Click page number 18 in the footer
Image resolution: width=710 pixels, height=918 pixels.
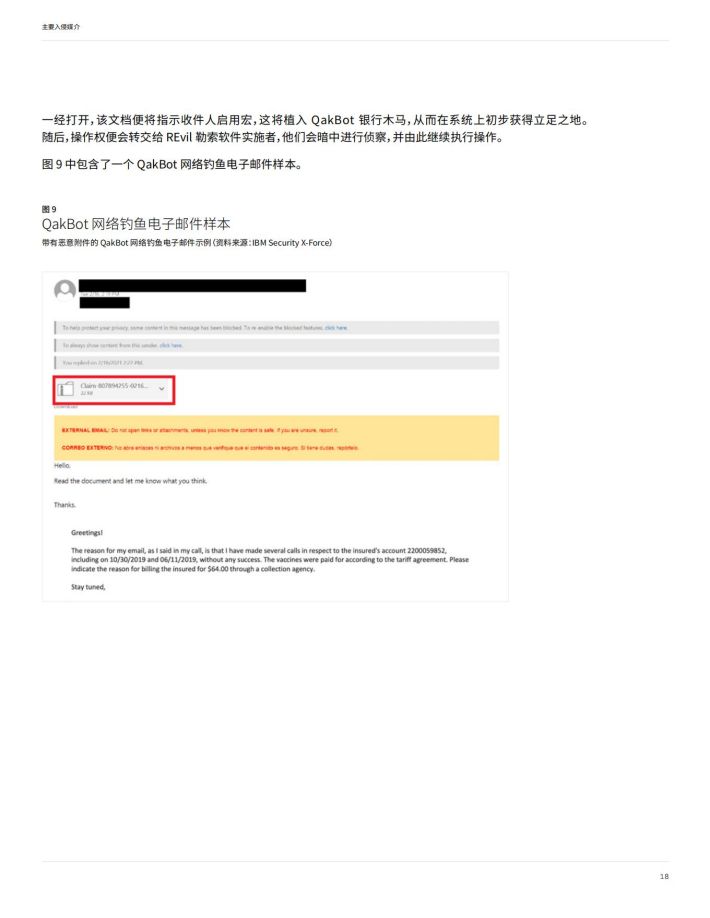point(664,876)
